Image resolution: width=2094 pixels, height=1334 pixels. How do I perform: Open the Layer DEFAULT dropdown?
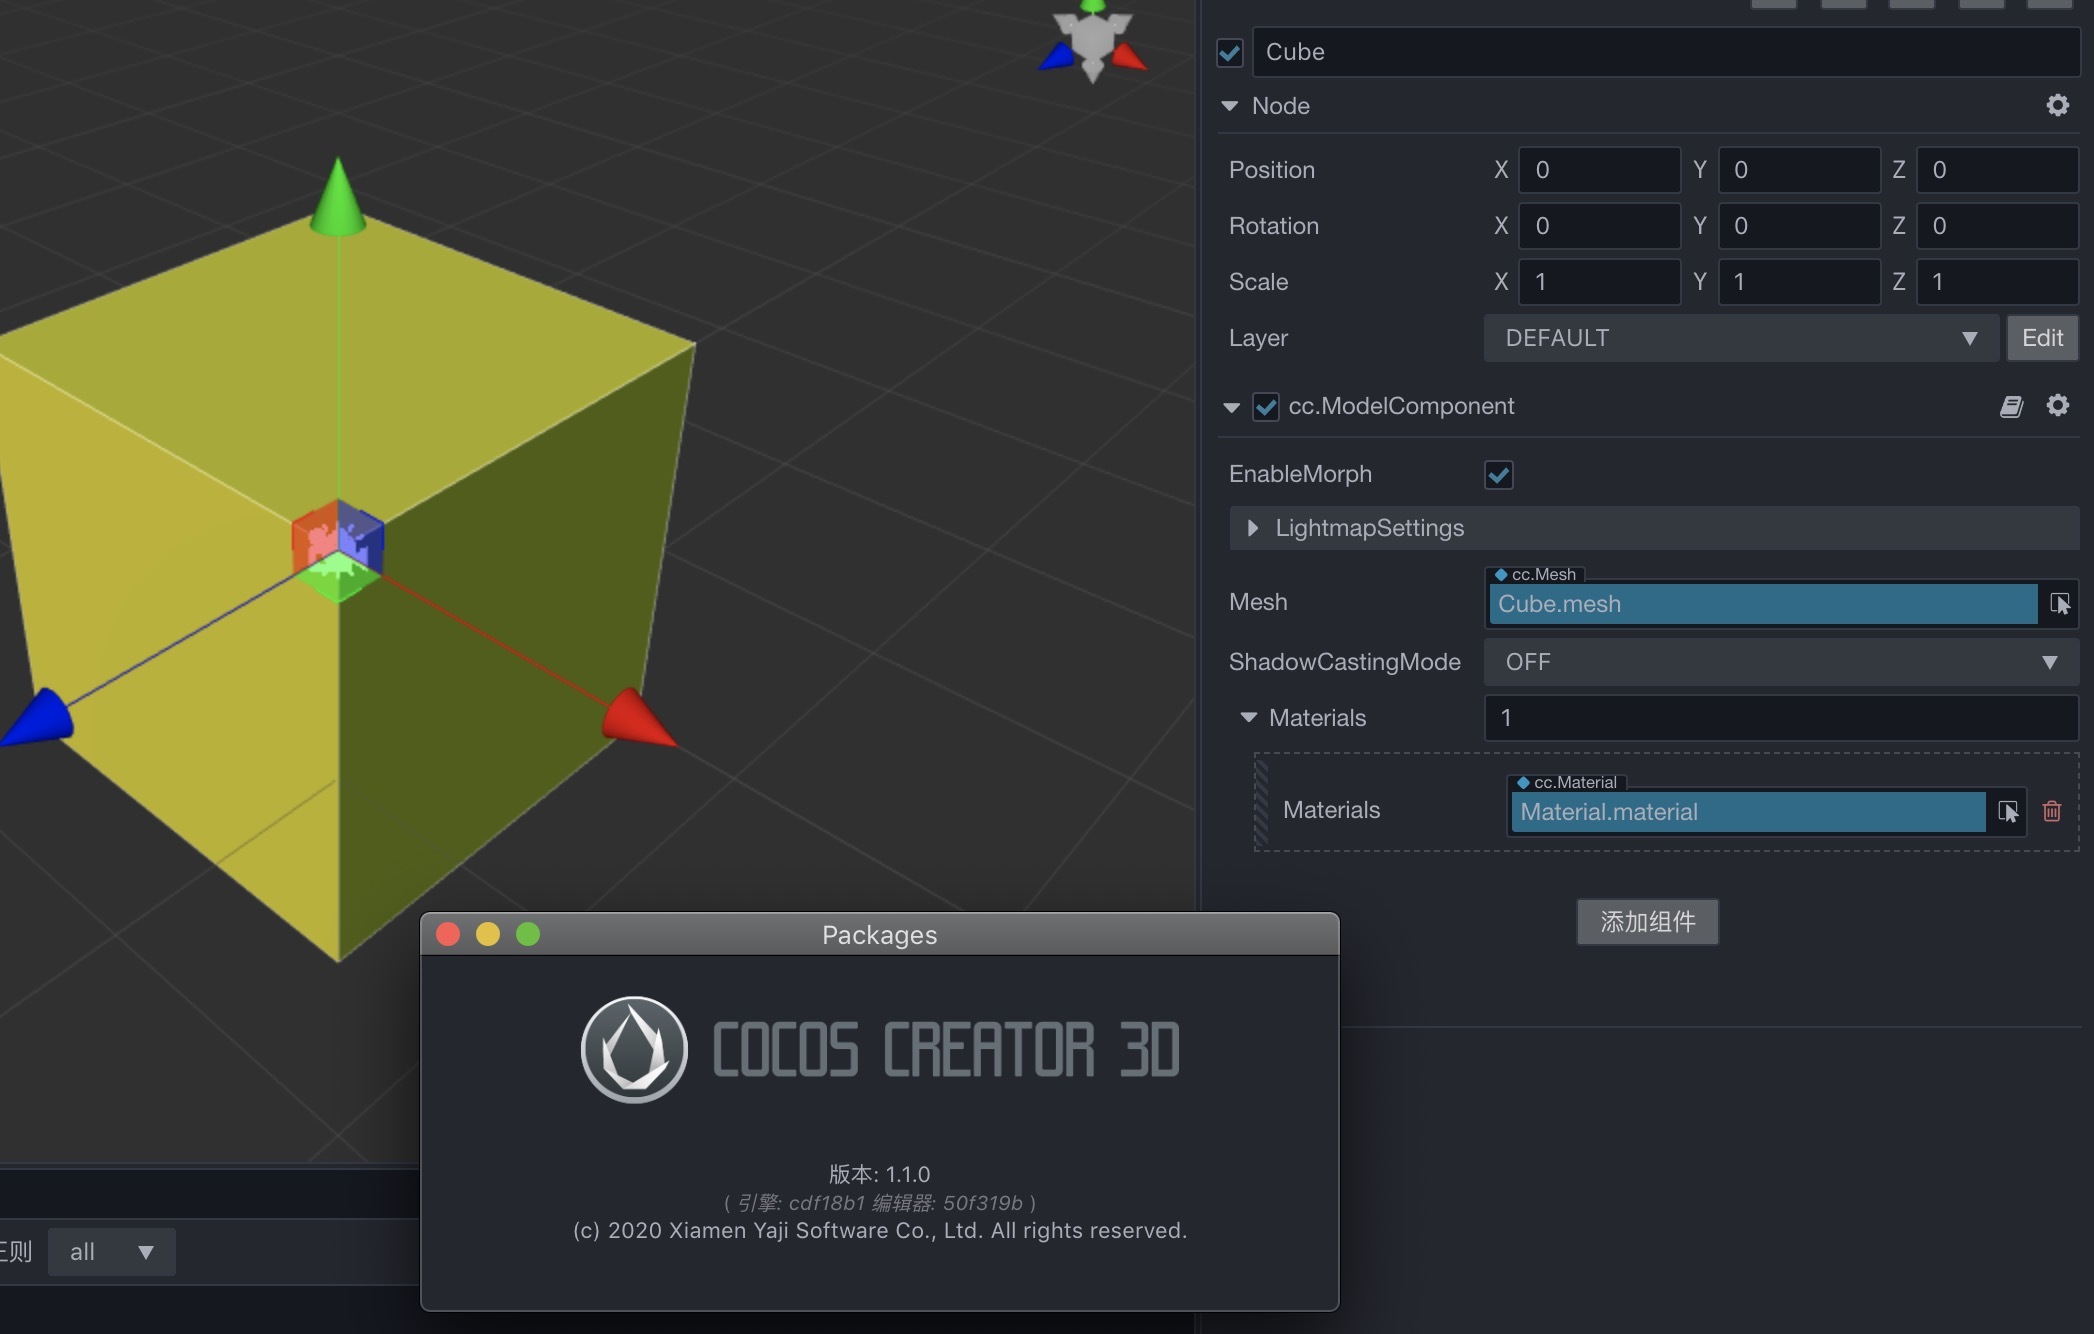click(1740, 338)
